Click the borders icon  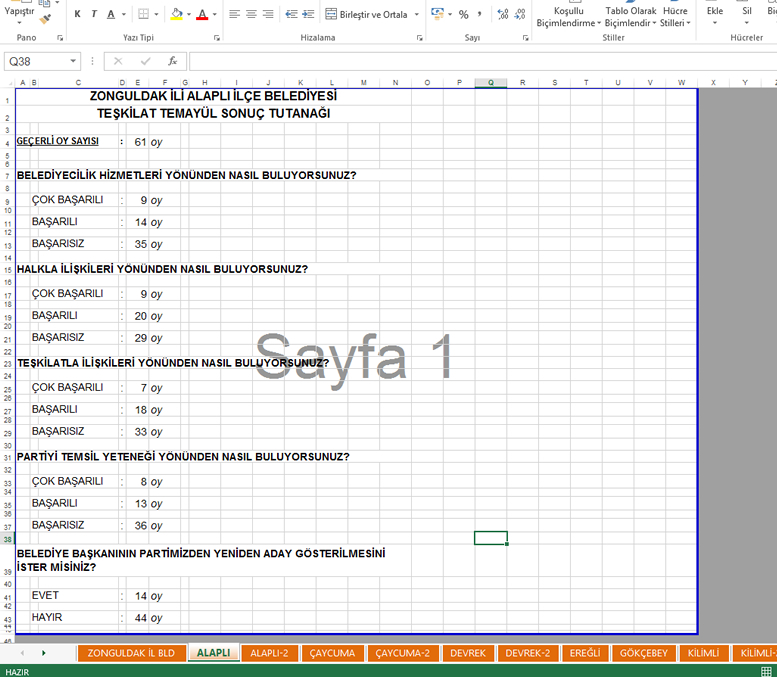[x=143, y=14]
